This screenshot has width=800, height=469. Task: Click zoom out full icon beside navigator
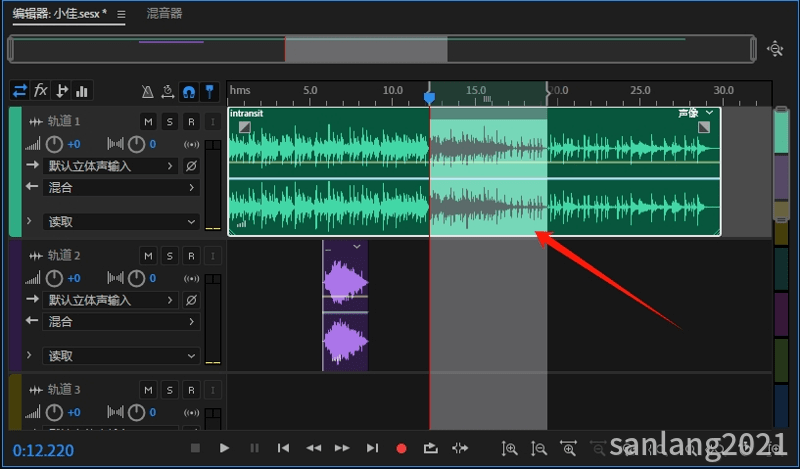pos(775,49)
